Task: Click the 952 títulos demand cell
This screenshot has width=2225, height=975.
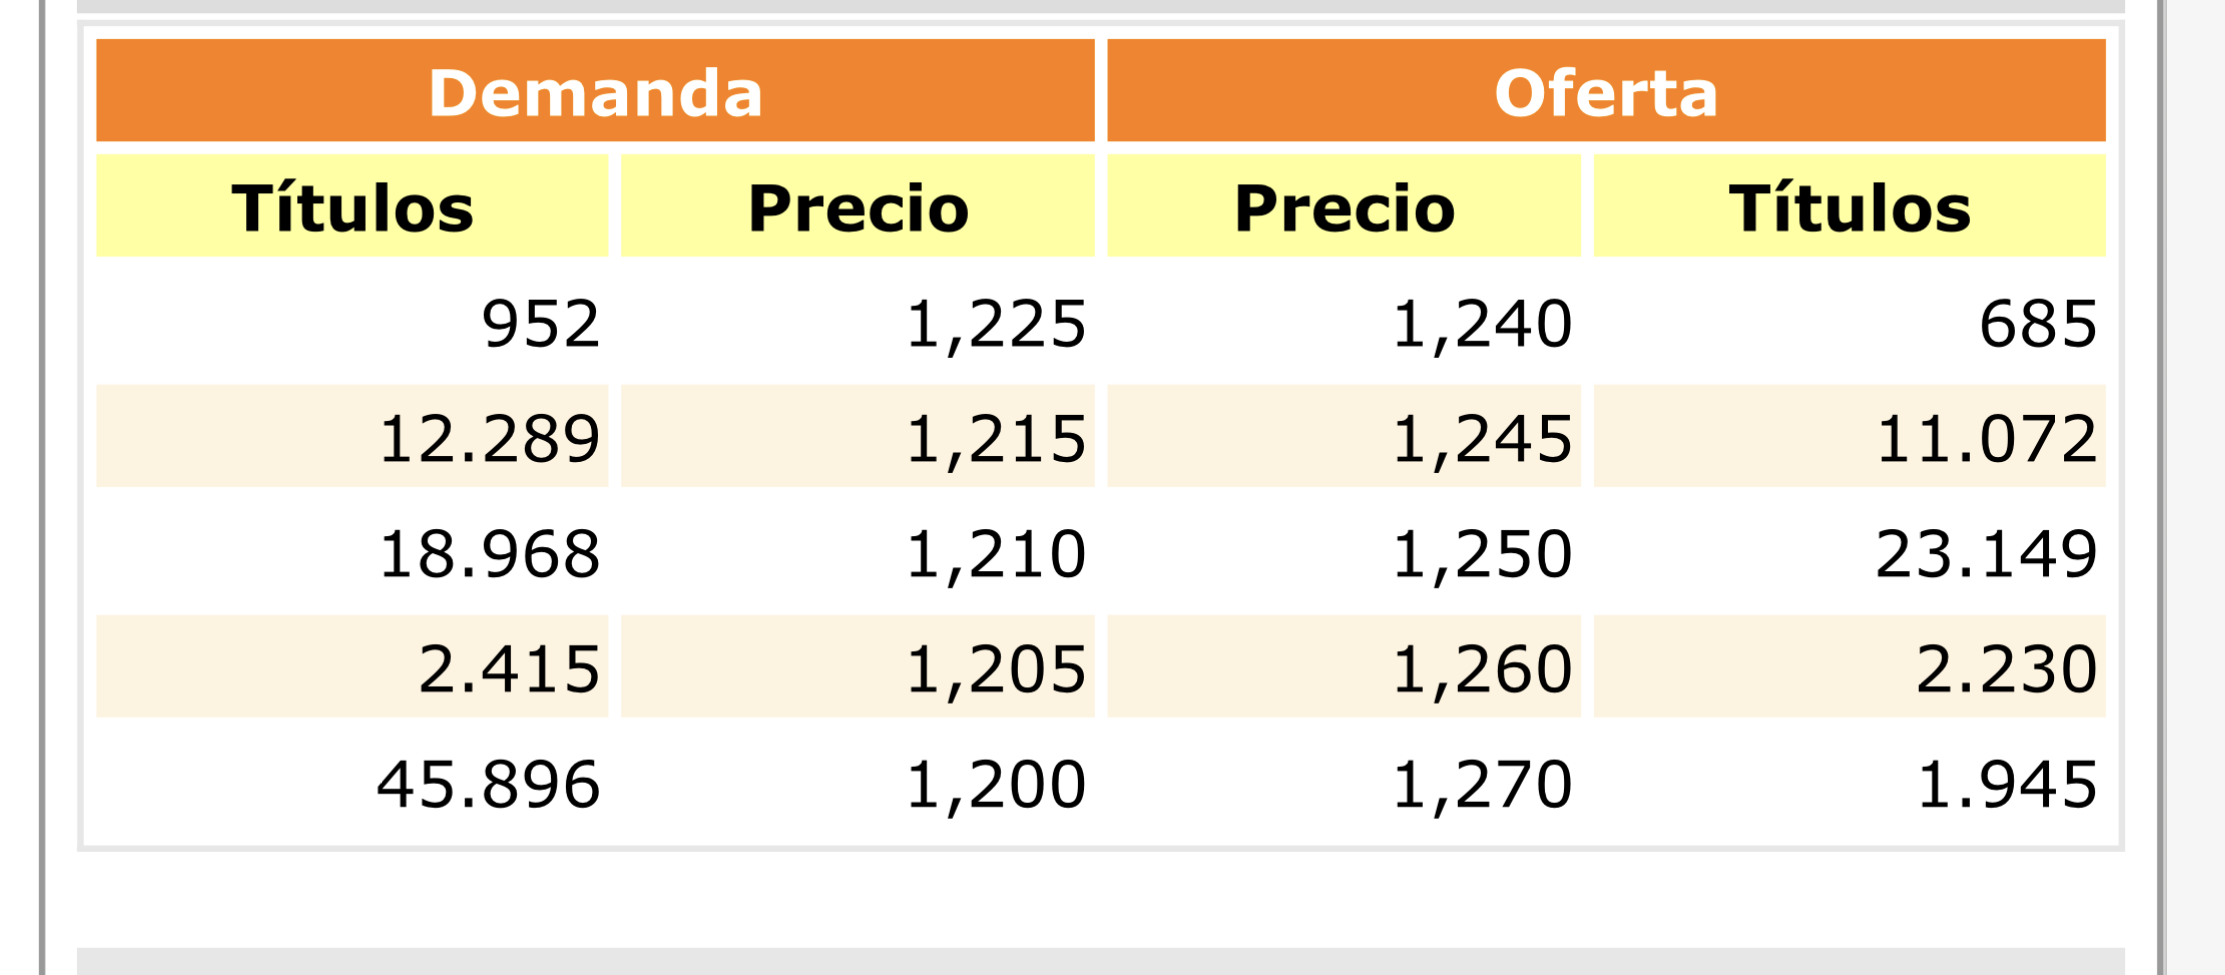Action: pos(352,321)
